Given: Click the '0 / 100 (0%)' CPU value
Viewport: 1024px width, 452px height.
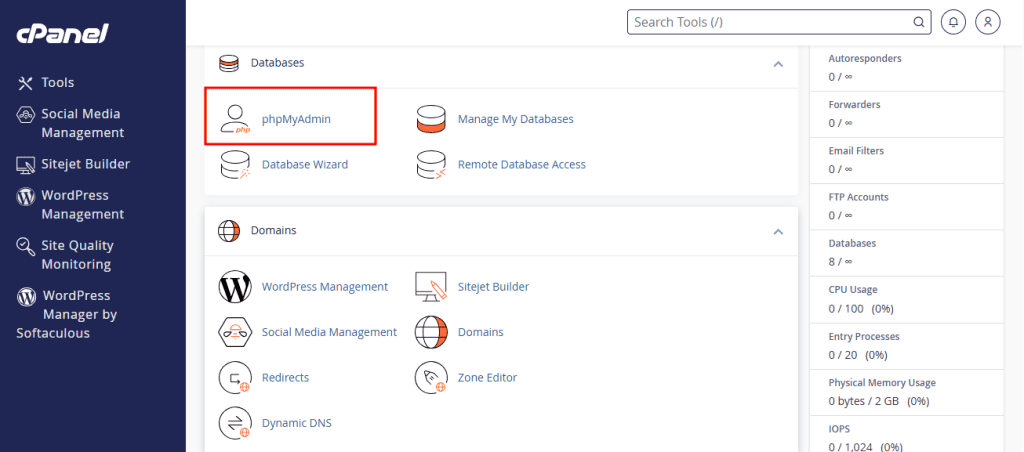Looking at the screenshot, I should click(861, 308).
